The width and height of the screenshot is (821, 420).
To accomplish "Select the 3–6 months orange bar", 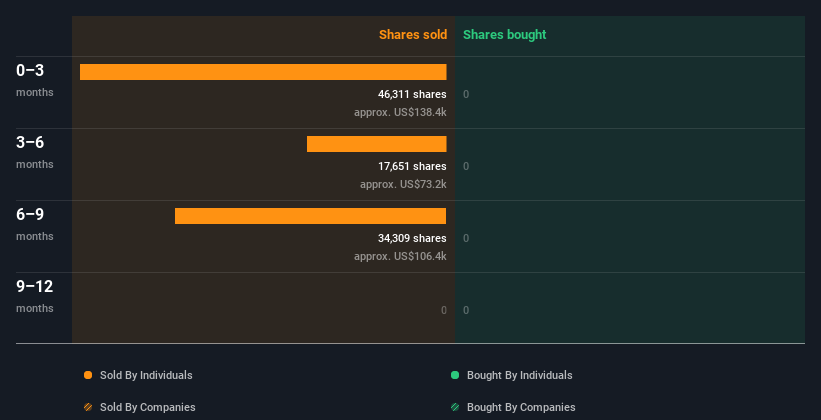I will tap(376, 144).
